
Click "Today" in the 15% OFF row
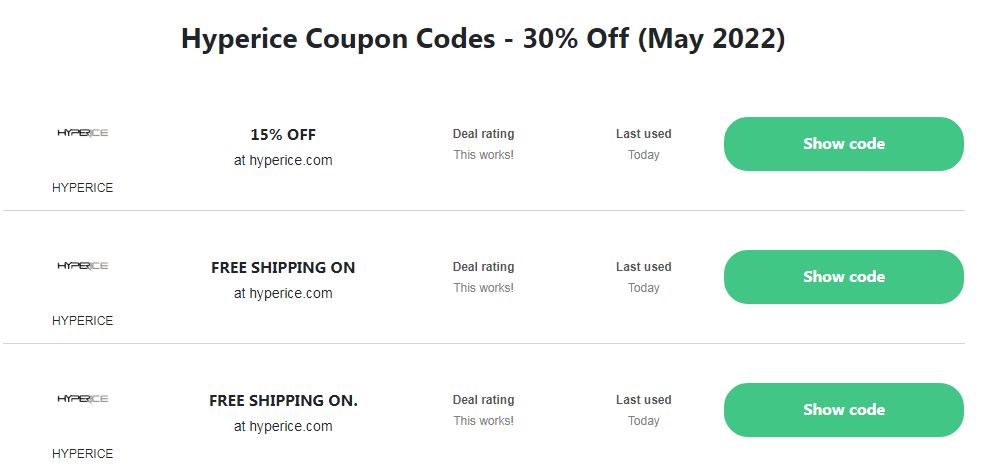click(643, 155)
